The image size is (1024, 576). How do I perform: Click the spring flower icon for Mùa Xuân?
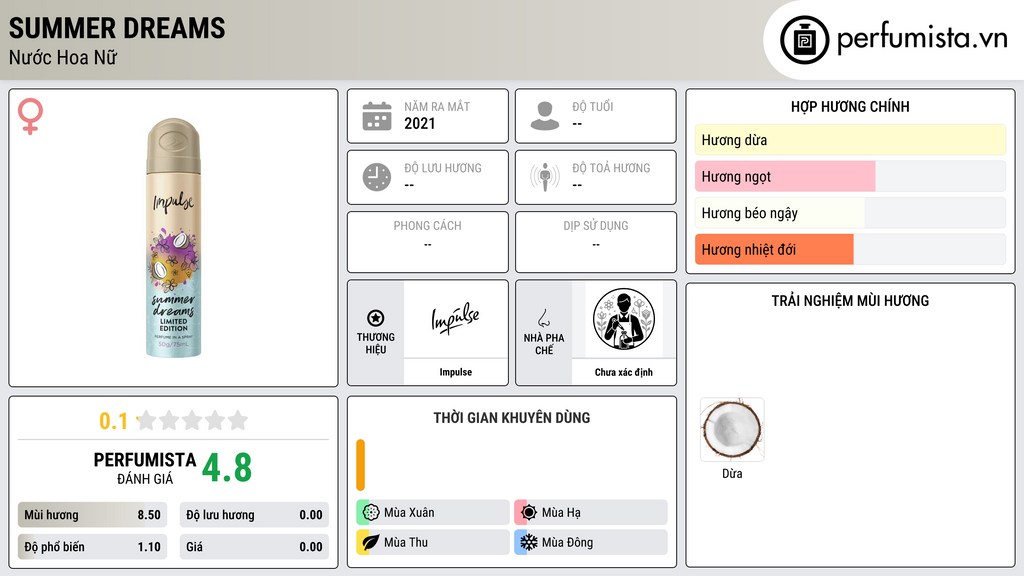coord(370,512)
